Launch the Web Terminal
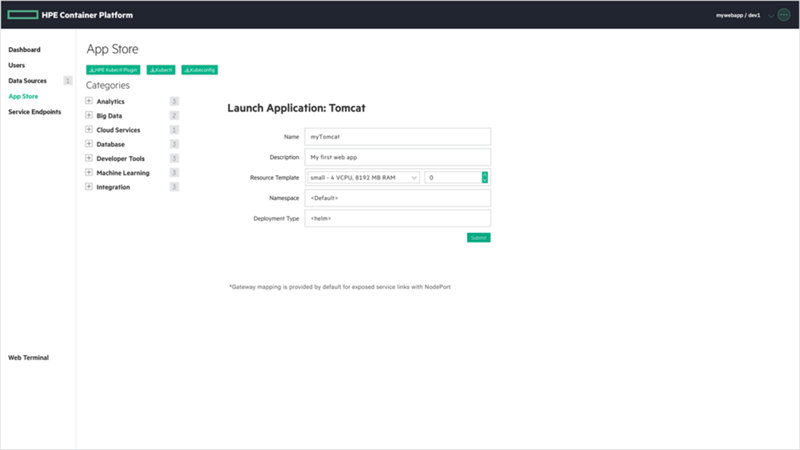This screenshot has width=800, height=450. (28, 358)
